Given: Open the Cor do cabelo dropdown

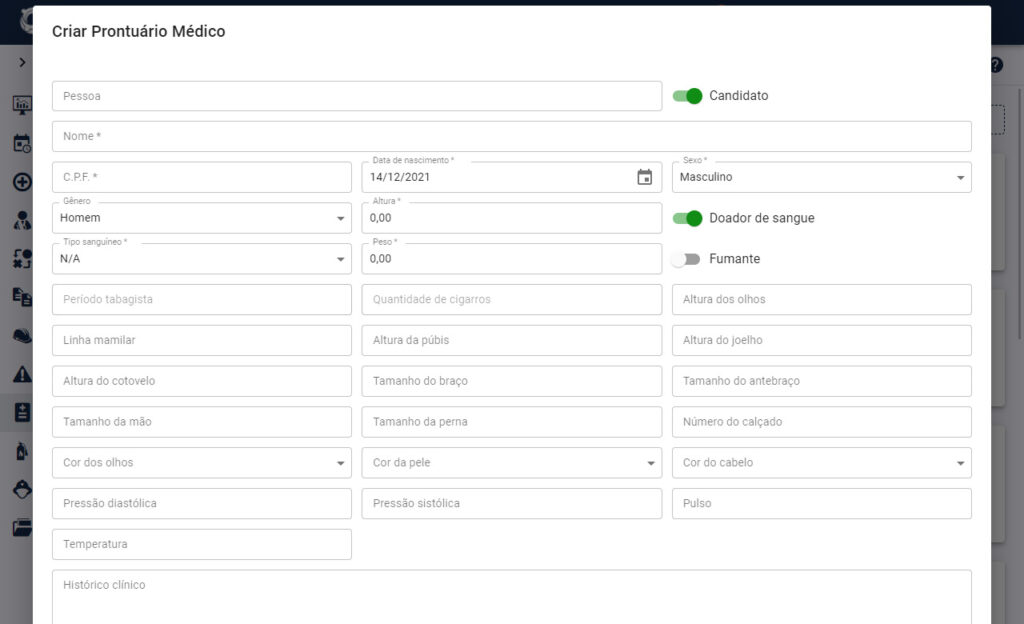Looking at the screenshot, I should tap(822, 463).
